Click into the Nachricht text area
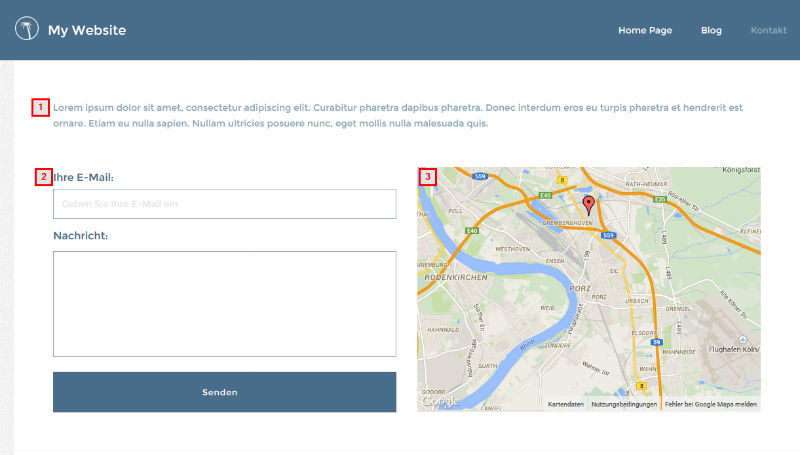 pos(224,304)
